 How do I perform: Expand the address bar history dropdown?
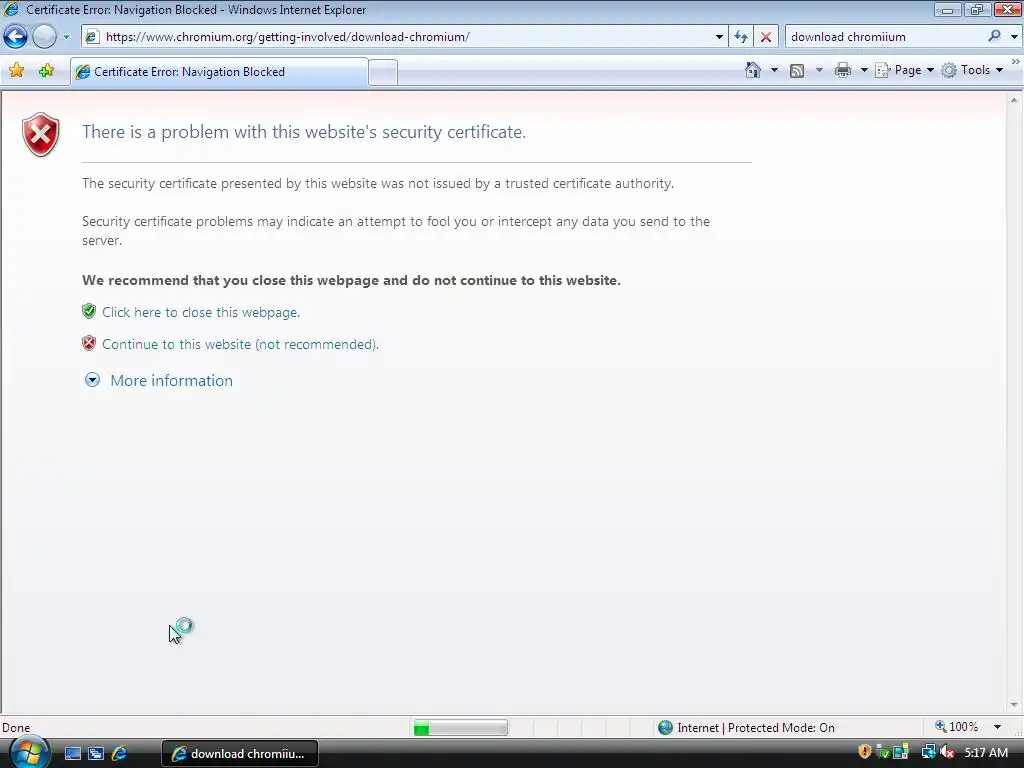(x=719, y=37)
